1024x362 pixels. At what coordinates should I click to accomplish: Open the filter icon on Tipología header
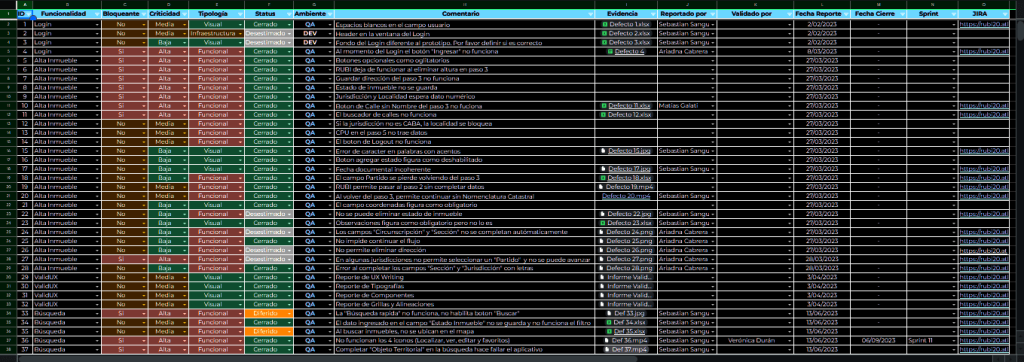pos(240,14)
